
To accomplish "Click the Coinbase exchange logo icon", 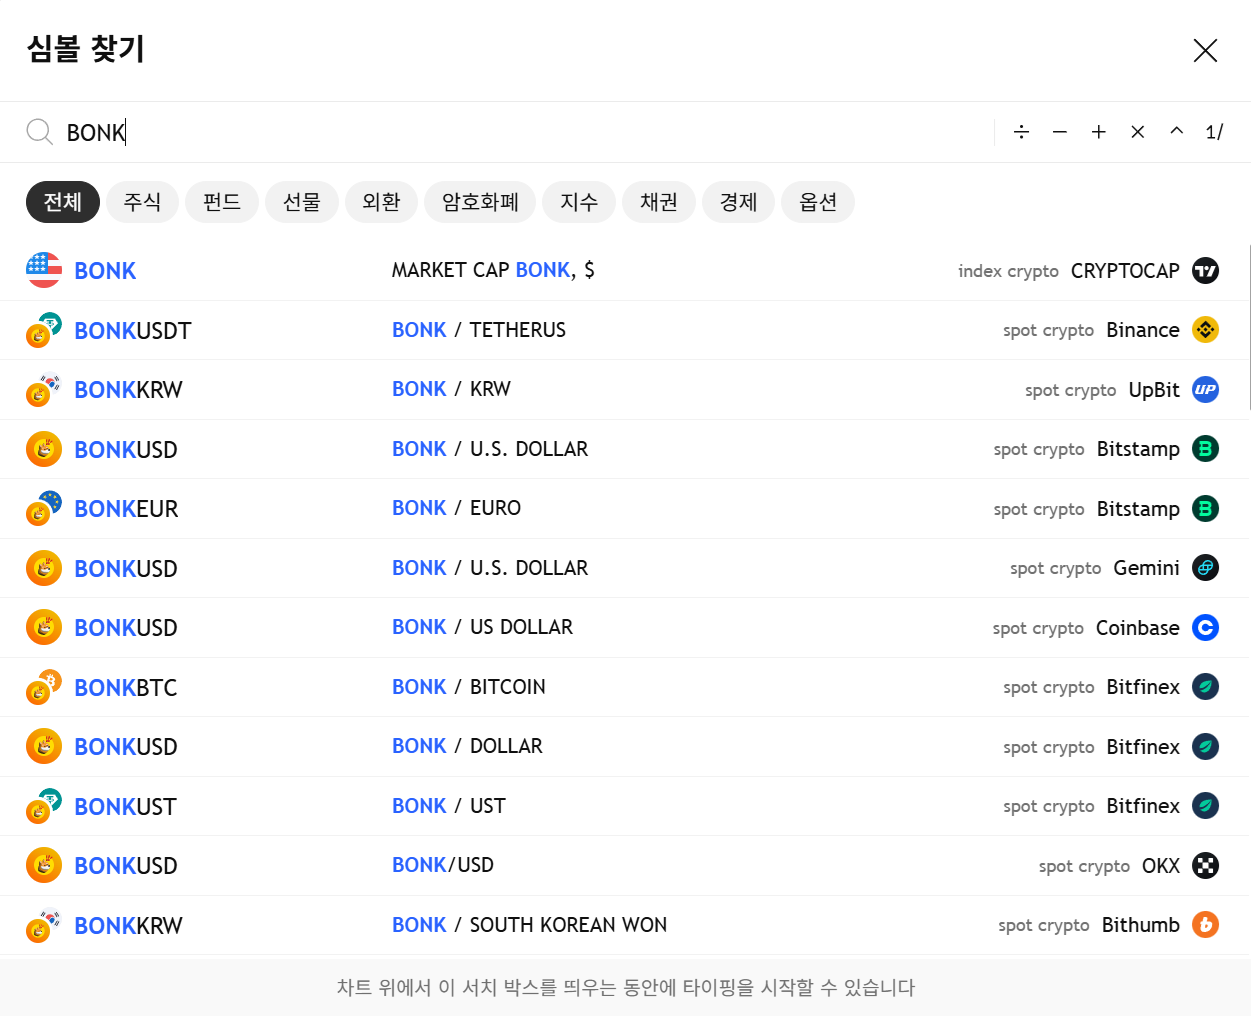I will 1206,628.
